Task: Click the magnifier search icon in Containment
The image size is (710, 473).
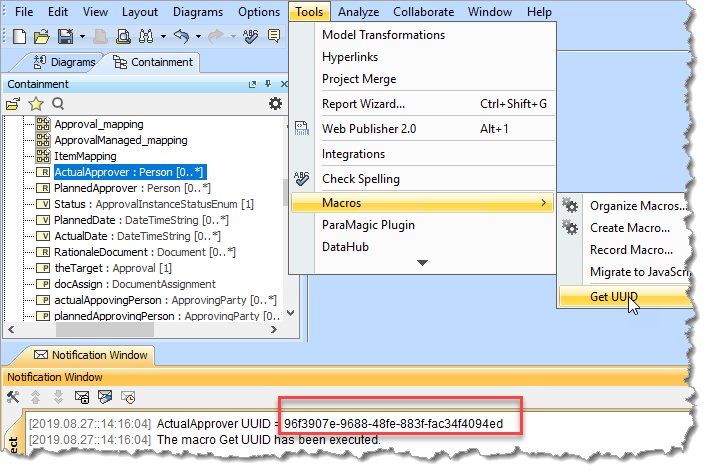Action: pos(58,103)
